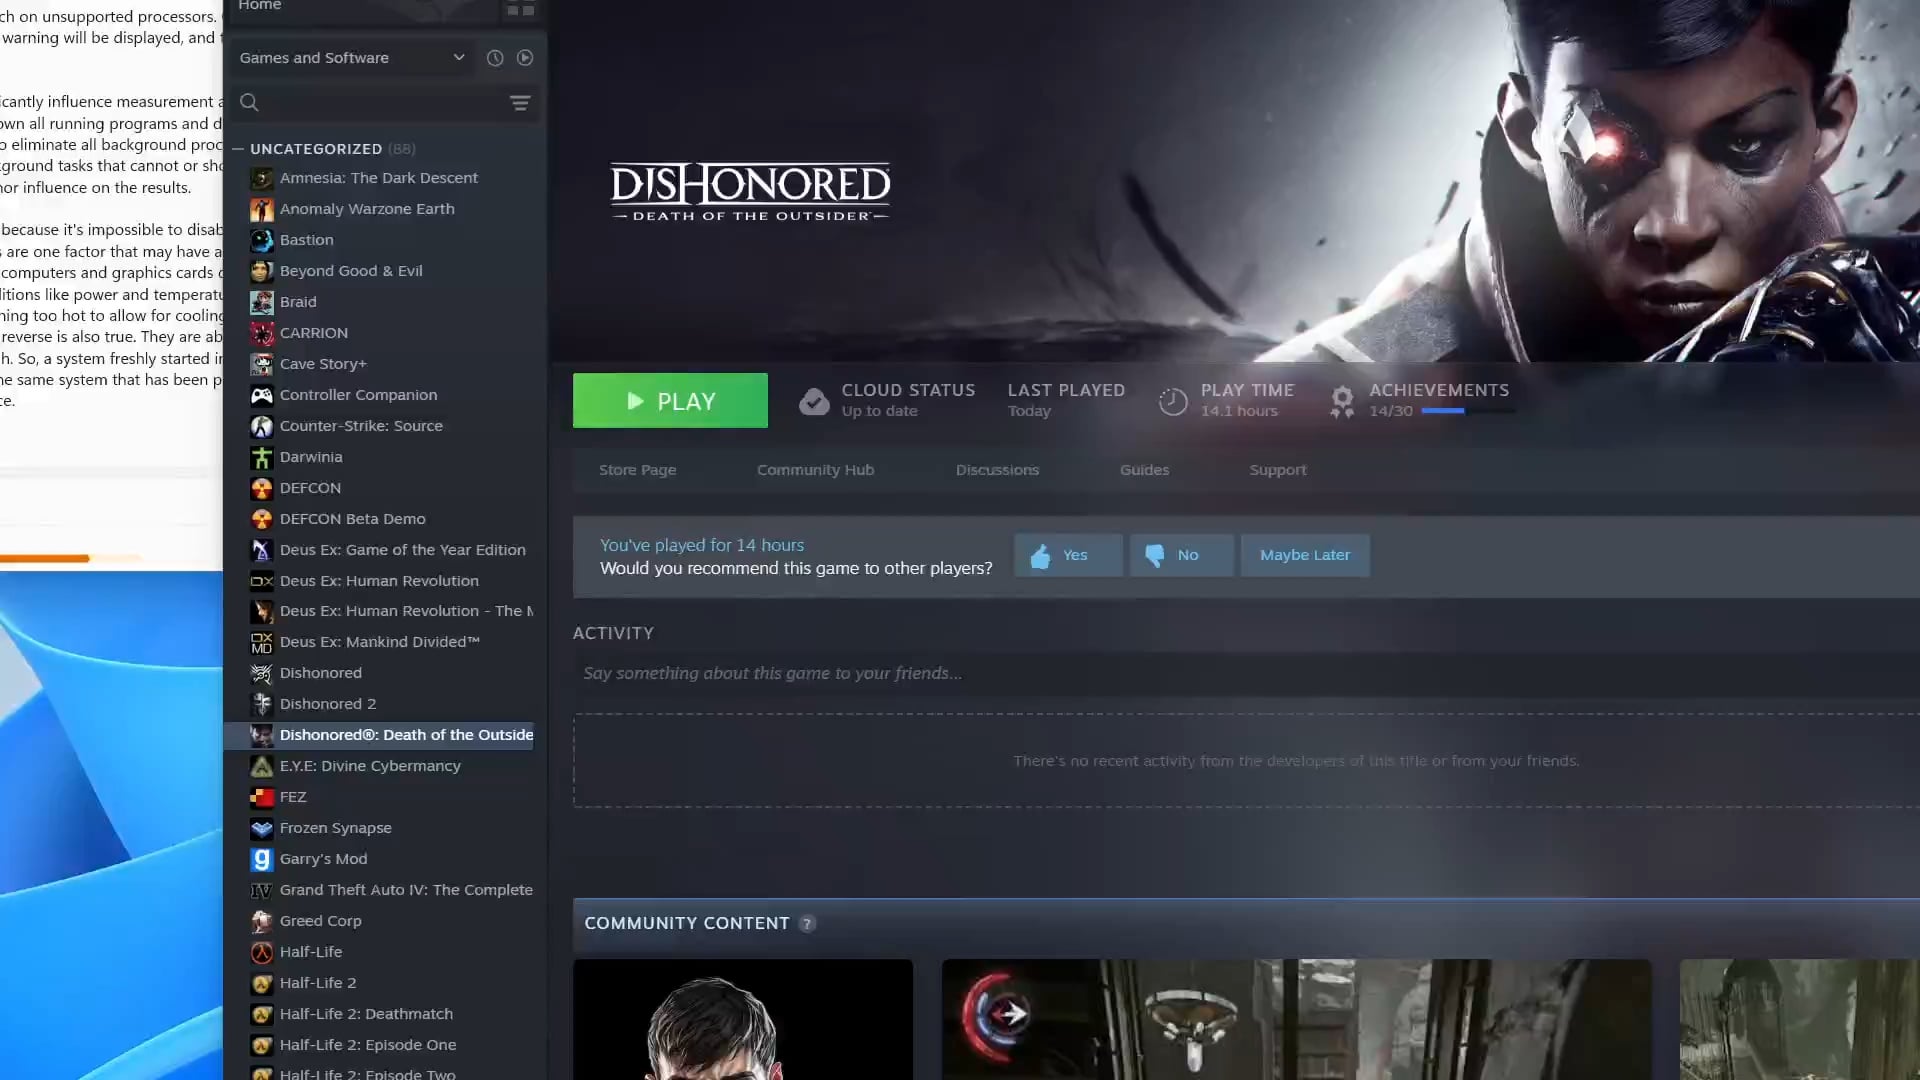Select Dishonored 2 in library list
1920x1080 pixels.
[328, 704]
